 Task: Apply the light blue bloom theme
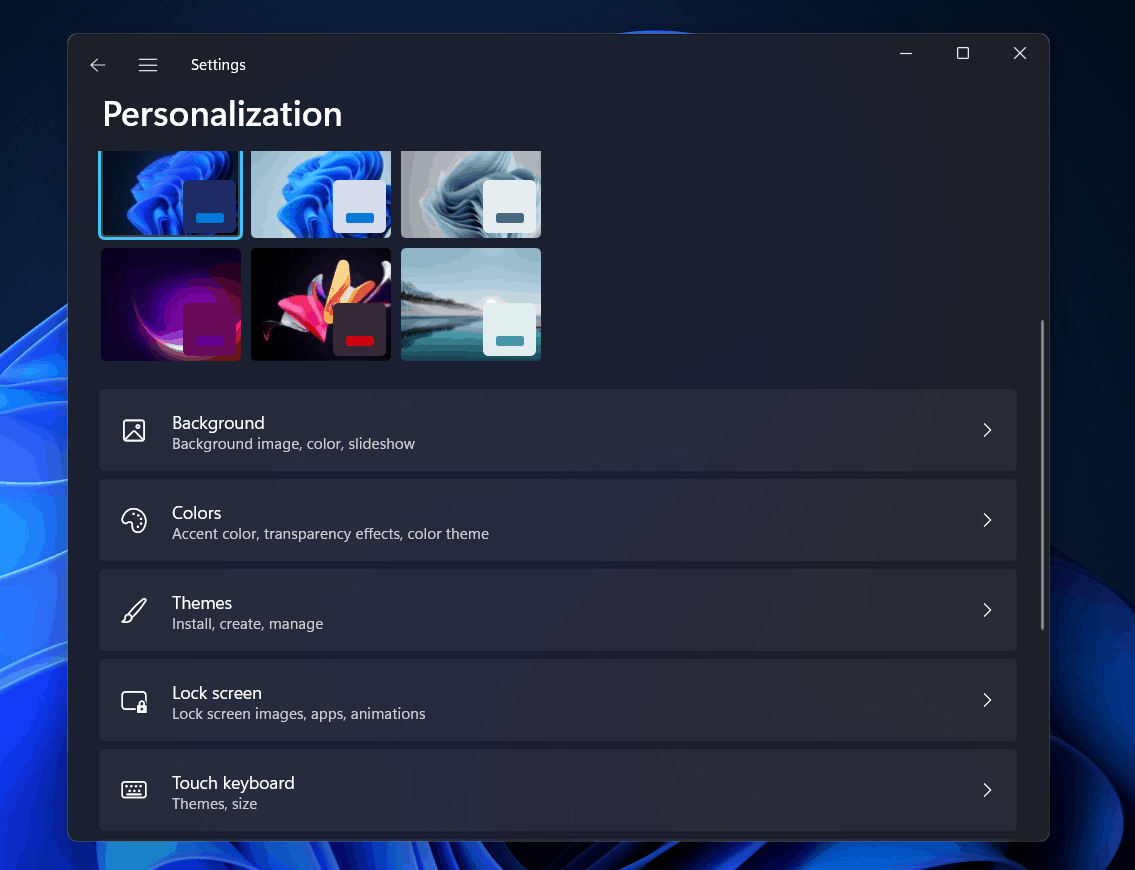[x=320, y=194]
